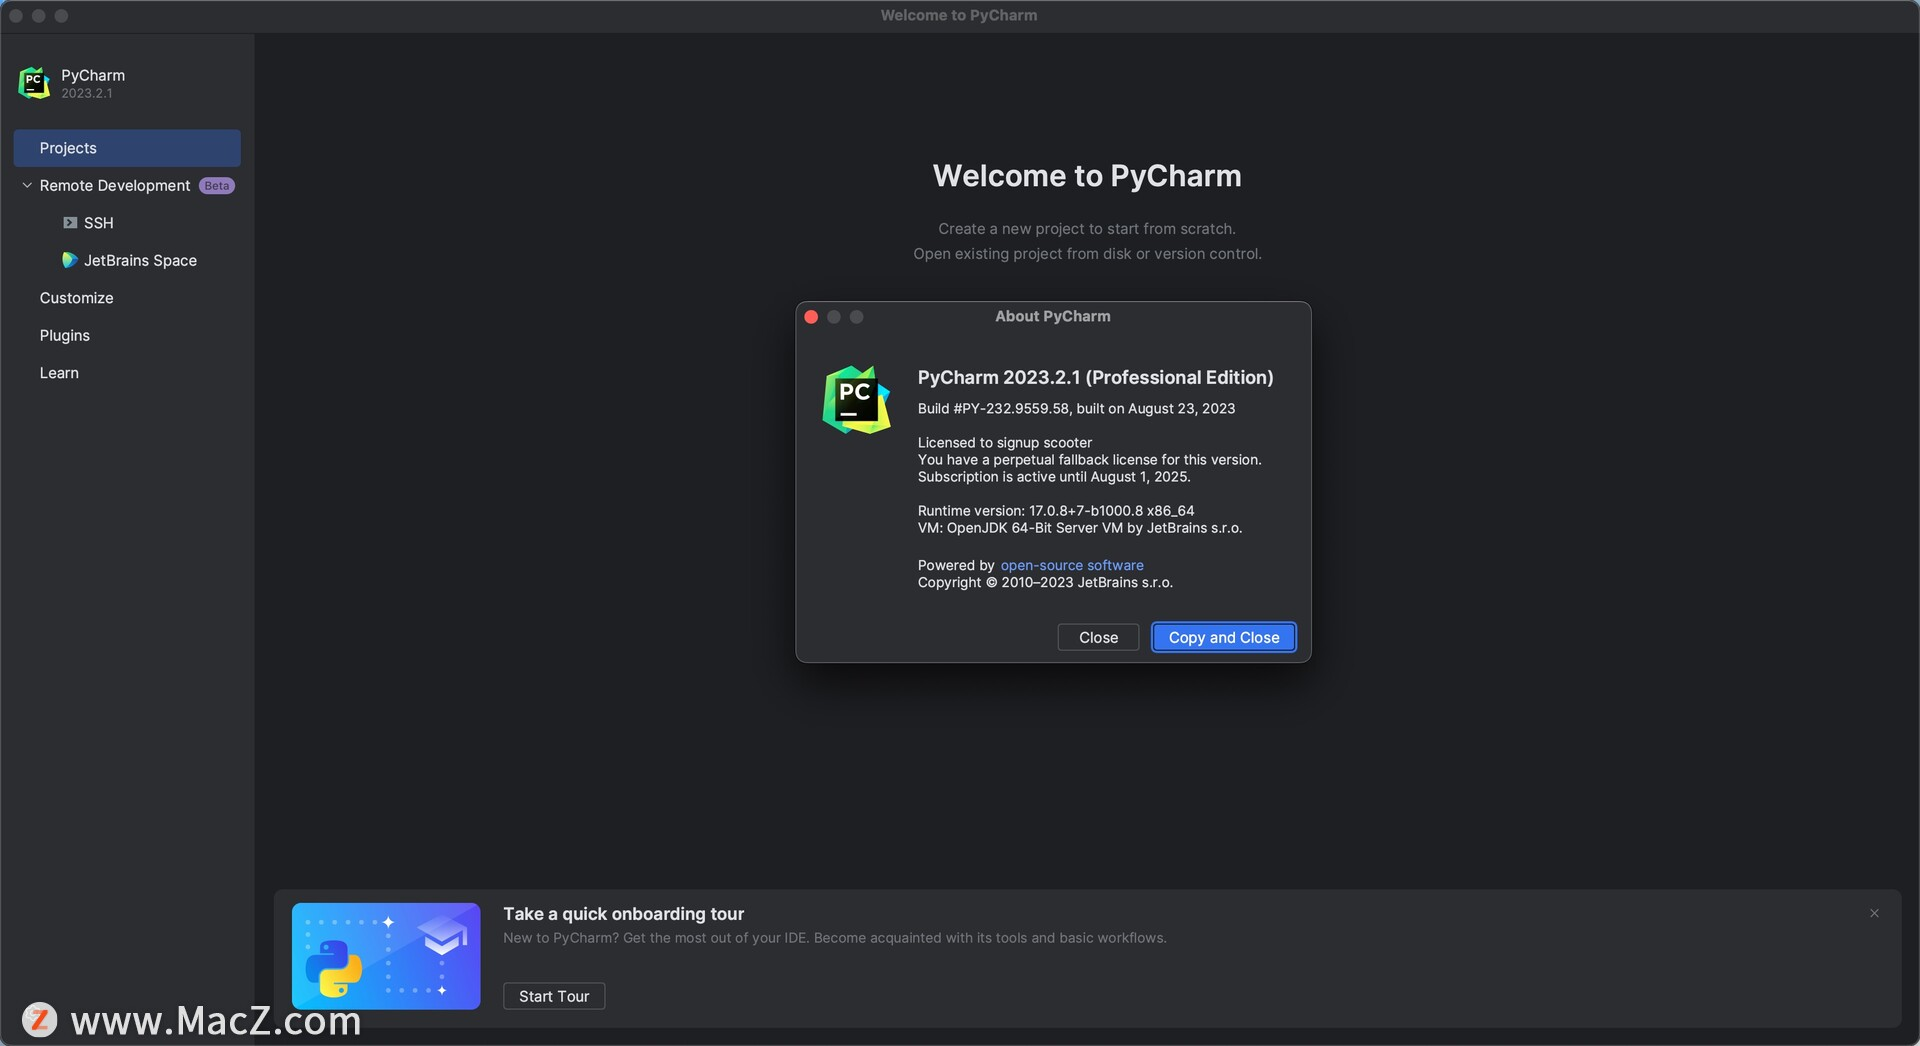Click the PyCharm 2023.2.1 version label in the sidebar

coord(87,93)
